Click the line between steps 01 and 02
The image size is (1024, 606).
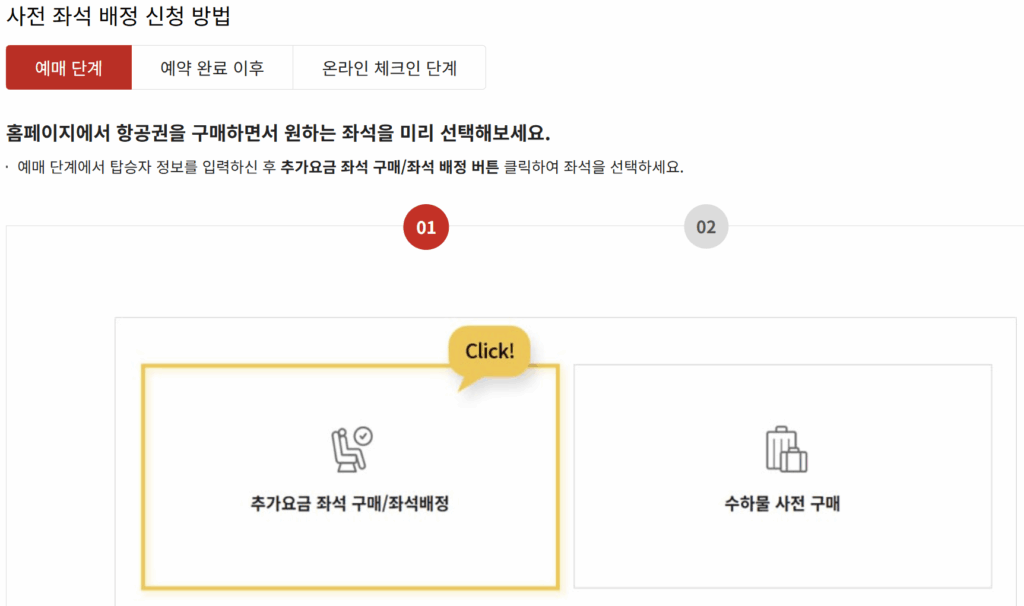(x=566, y=227)
